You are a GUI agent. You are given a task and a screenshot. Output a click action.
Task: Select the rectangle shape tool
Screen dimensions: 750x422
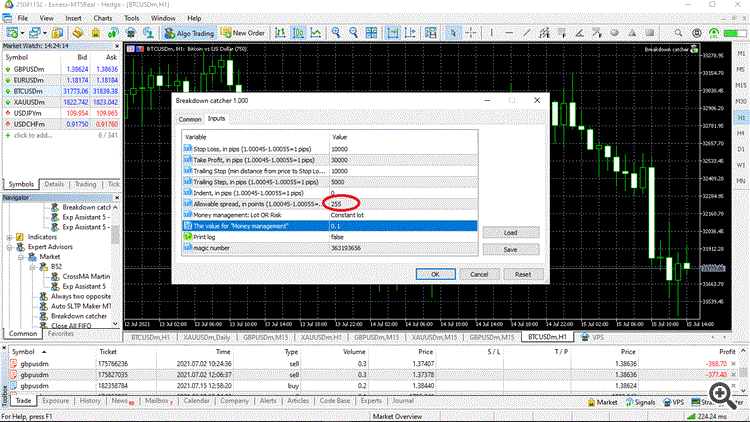(650, 33)
